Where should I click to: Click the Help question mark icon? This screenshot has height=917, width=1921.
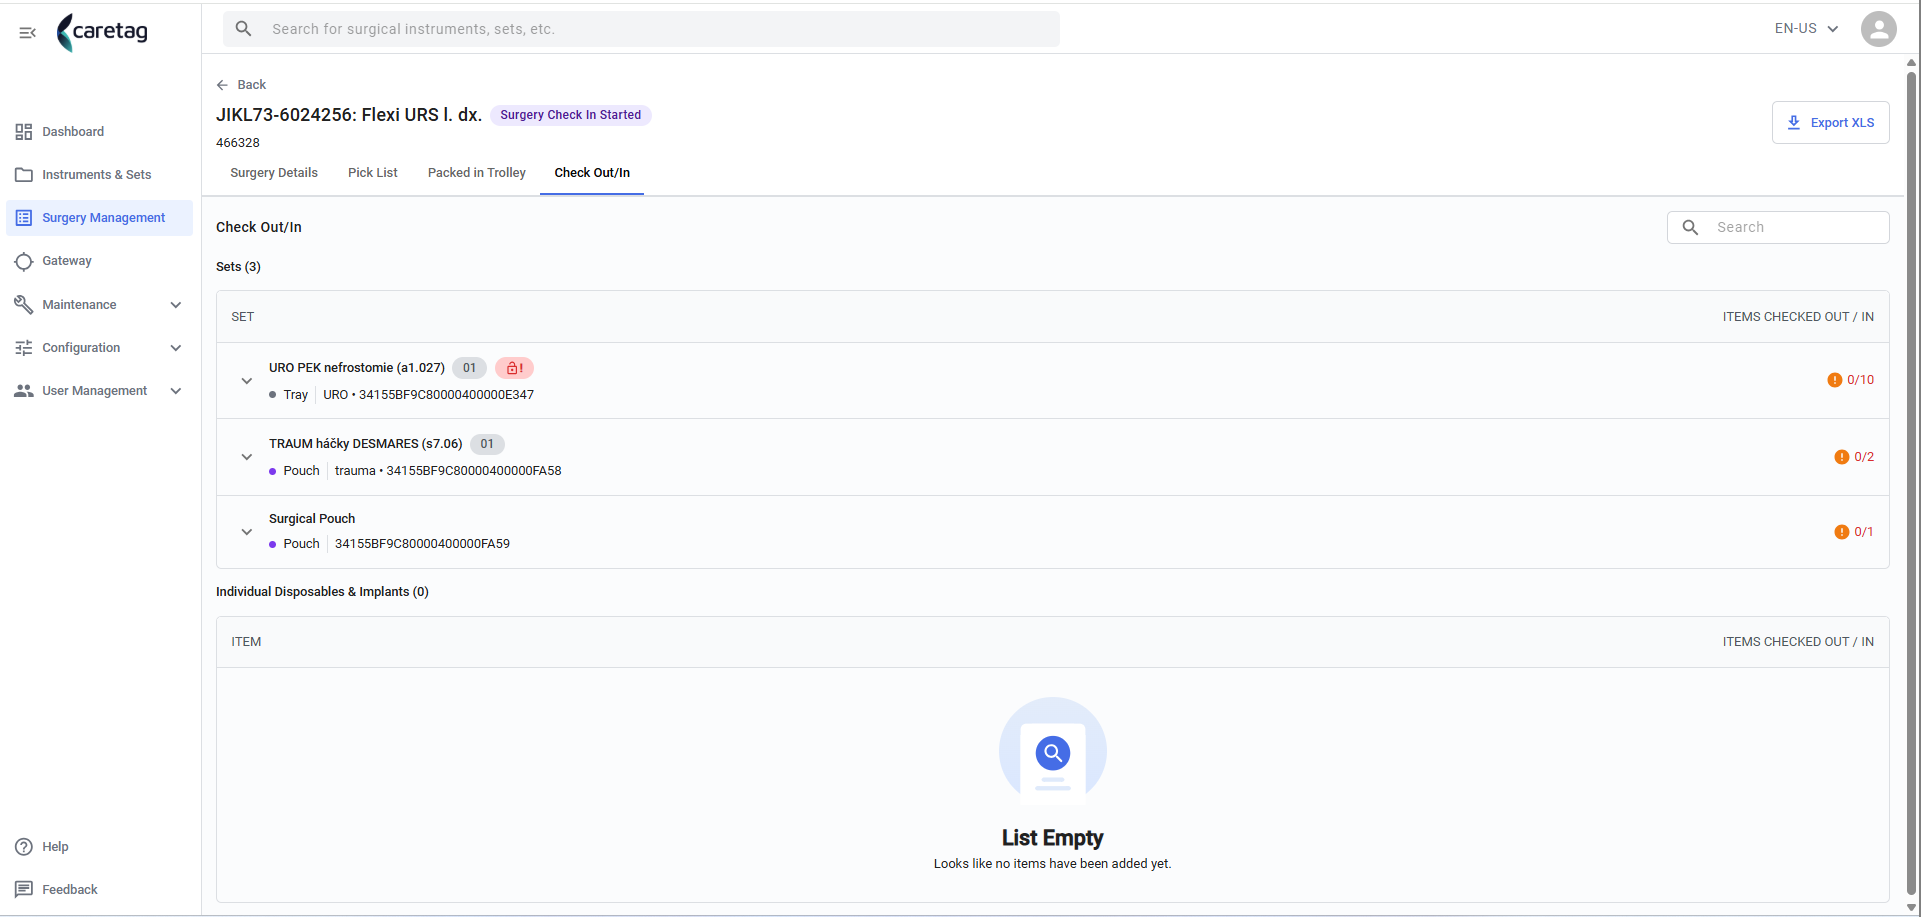click(x=24, y=847)
